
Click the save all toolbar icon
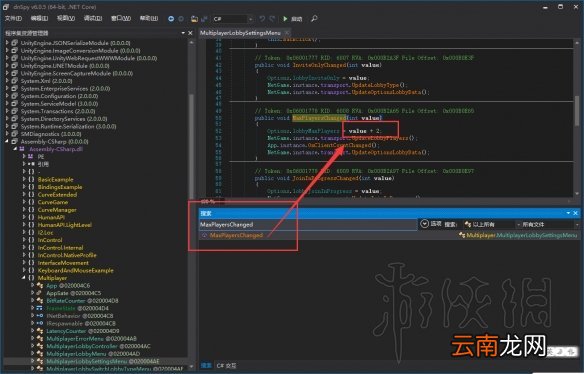tap(204, 19)
